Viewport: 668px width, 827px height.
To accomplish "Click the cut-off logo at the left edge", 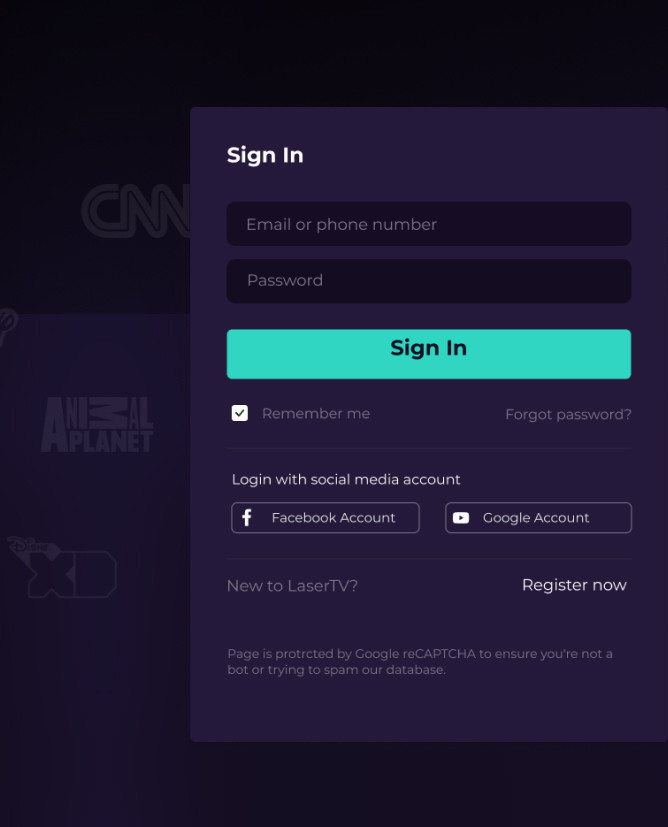I will (x=7, y=324).
